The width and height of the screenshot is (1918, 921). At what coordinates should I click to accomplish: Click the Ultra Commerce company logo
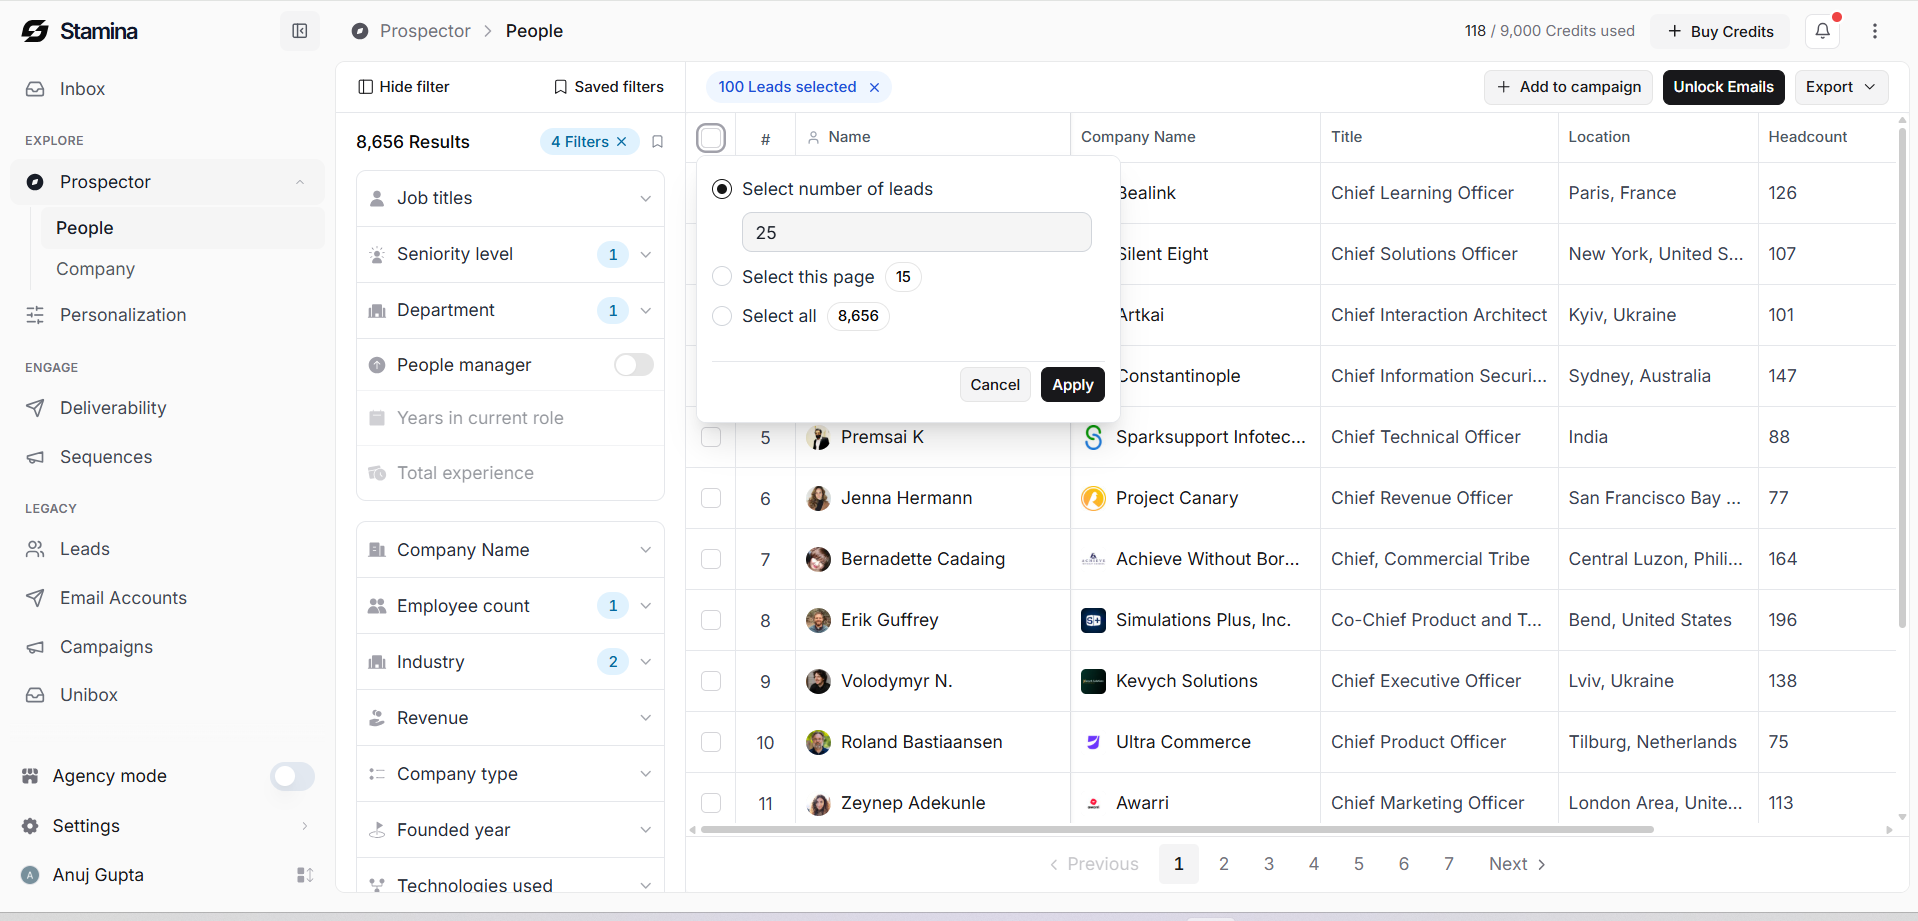coord(1093,742)
